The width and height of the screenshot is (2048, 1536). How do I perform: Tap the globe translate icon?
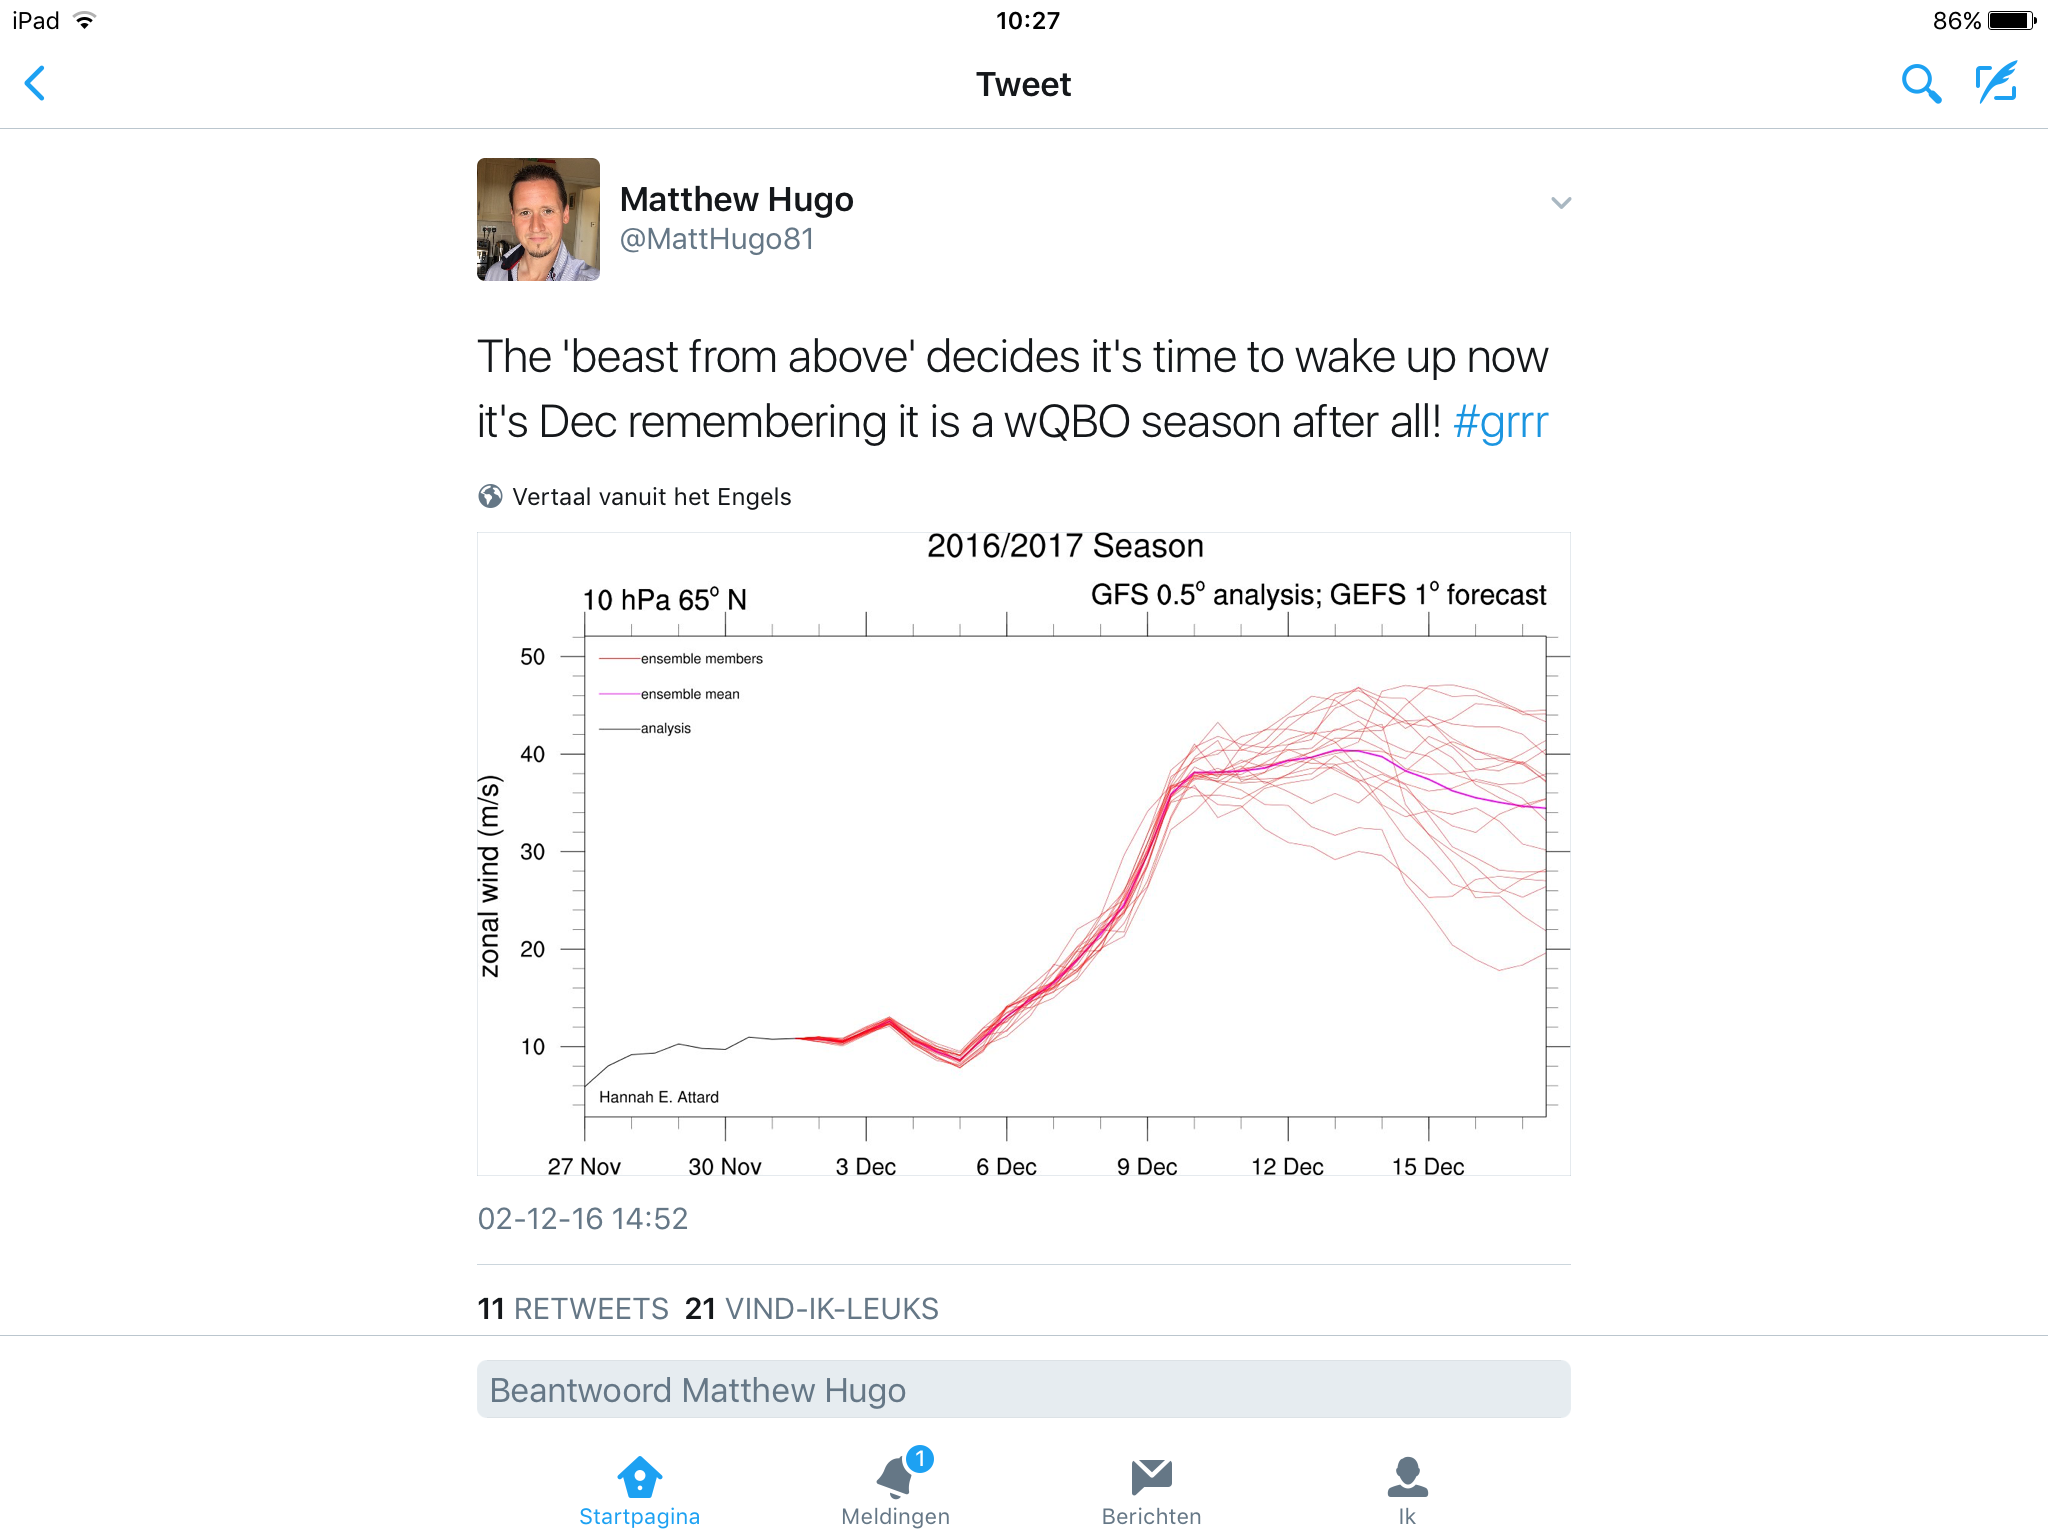coord(490,496)
